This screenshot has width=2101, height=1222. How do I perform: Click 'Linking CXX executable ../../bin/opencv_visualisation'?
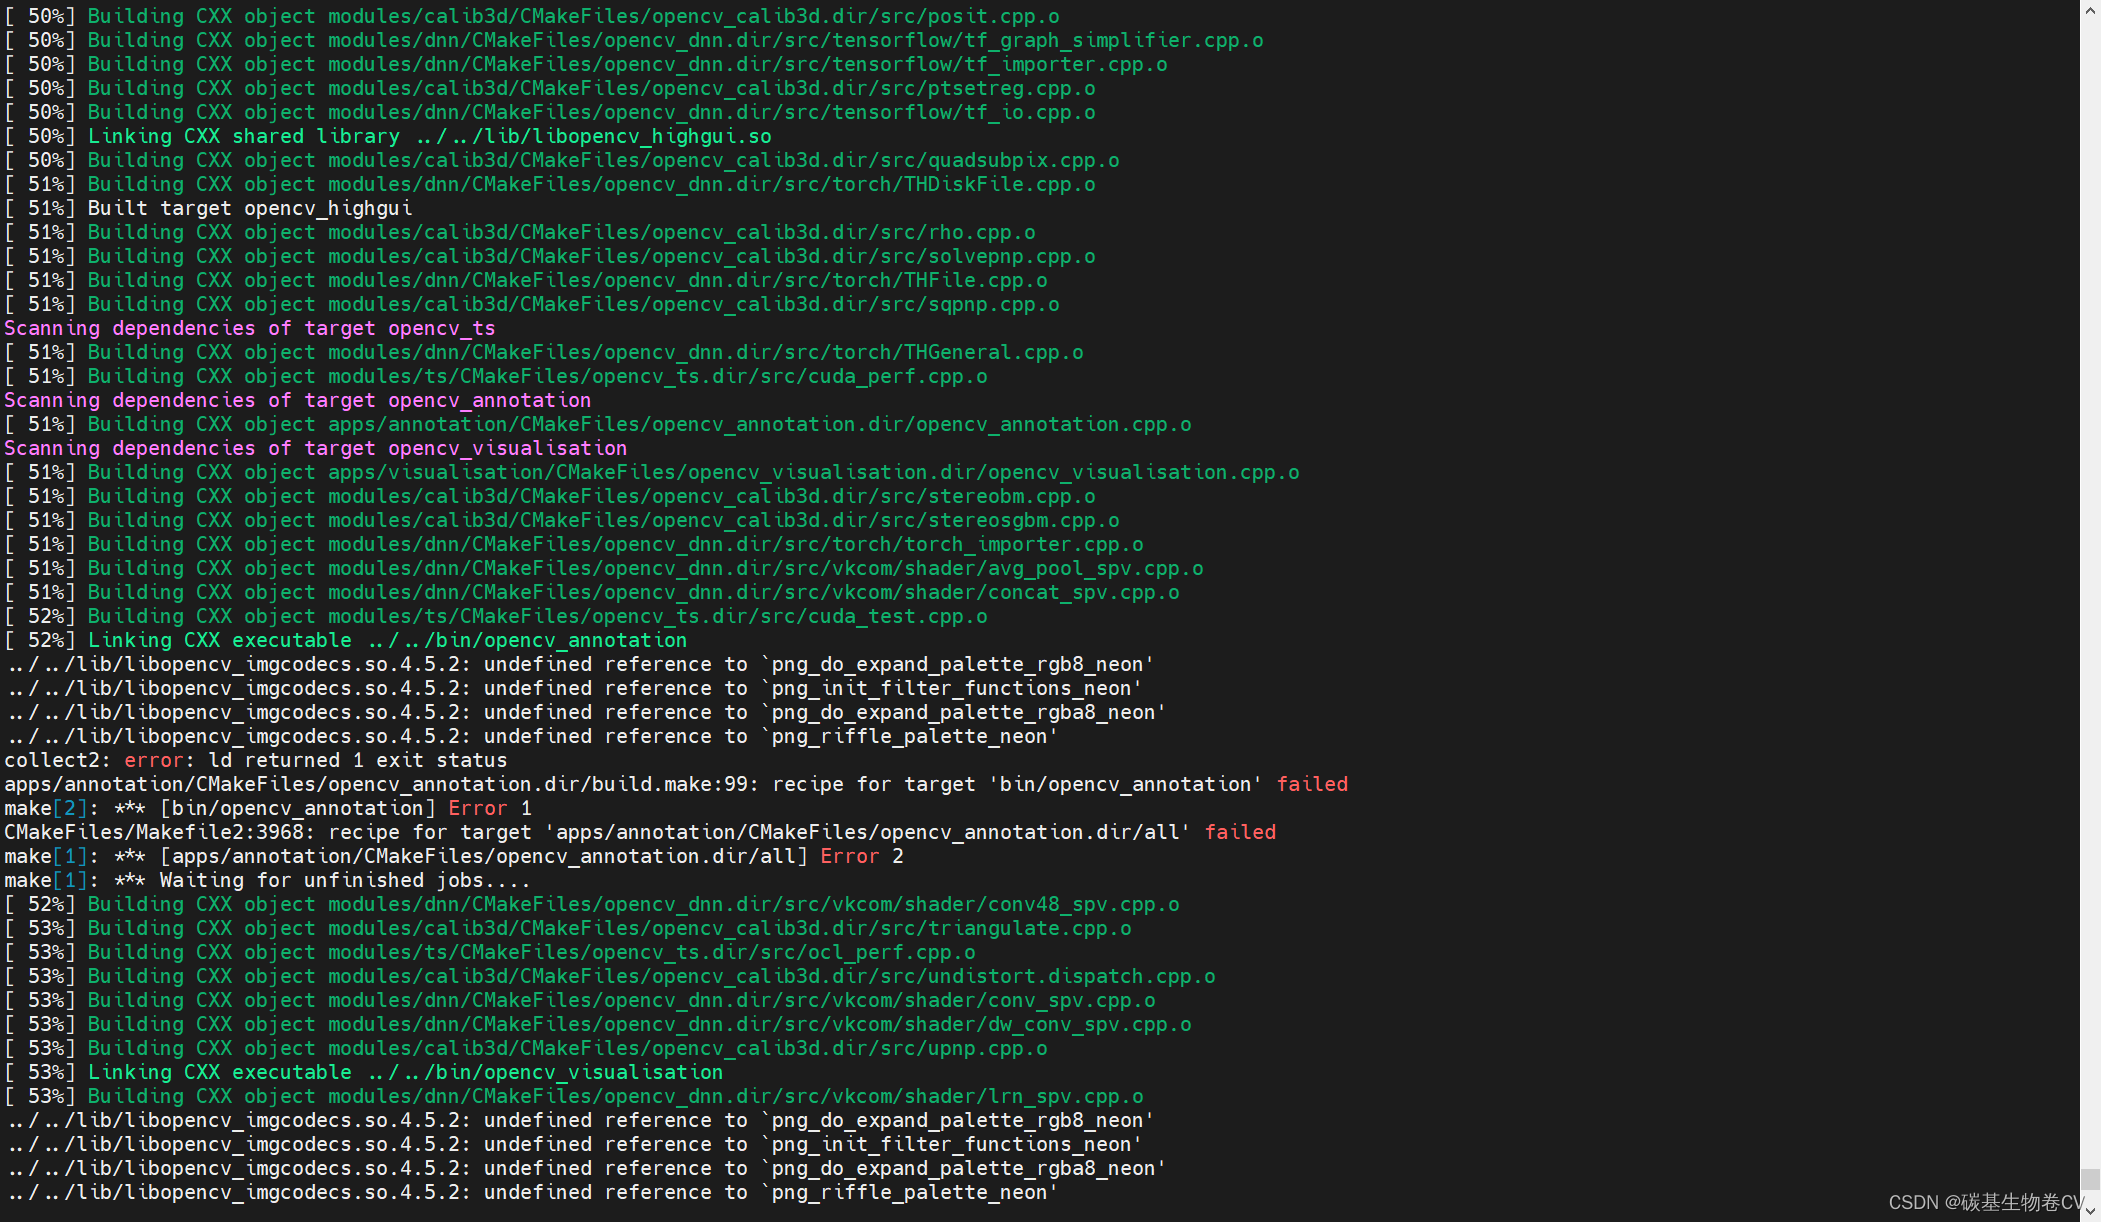364,1072
